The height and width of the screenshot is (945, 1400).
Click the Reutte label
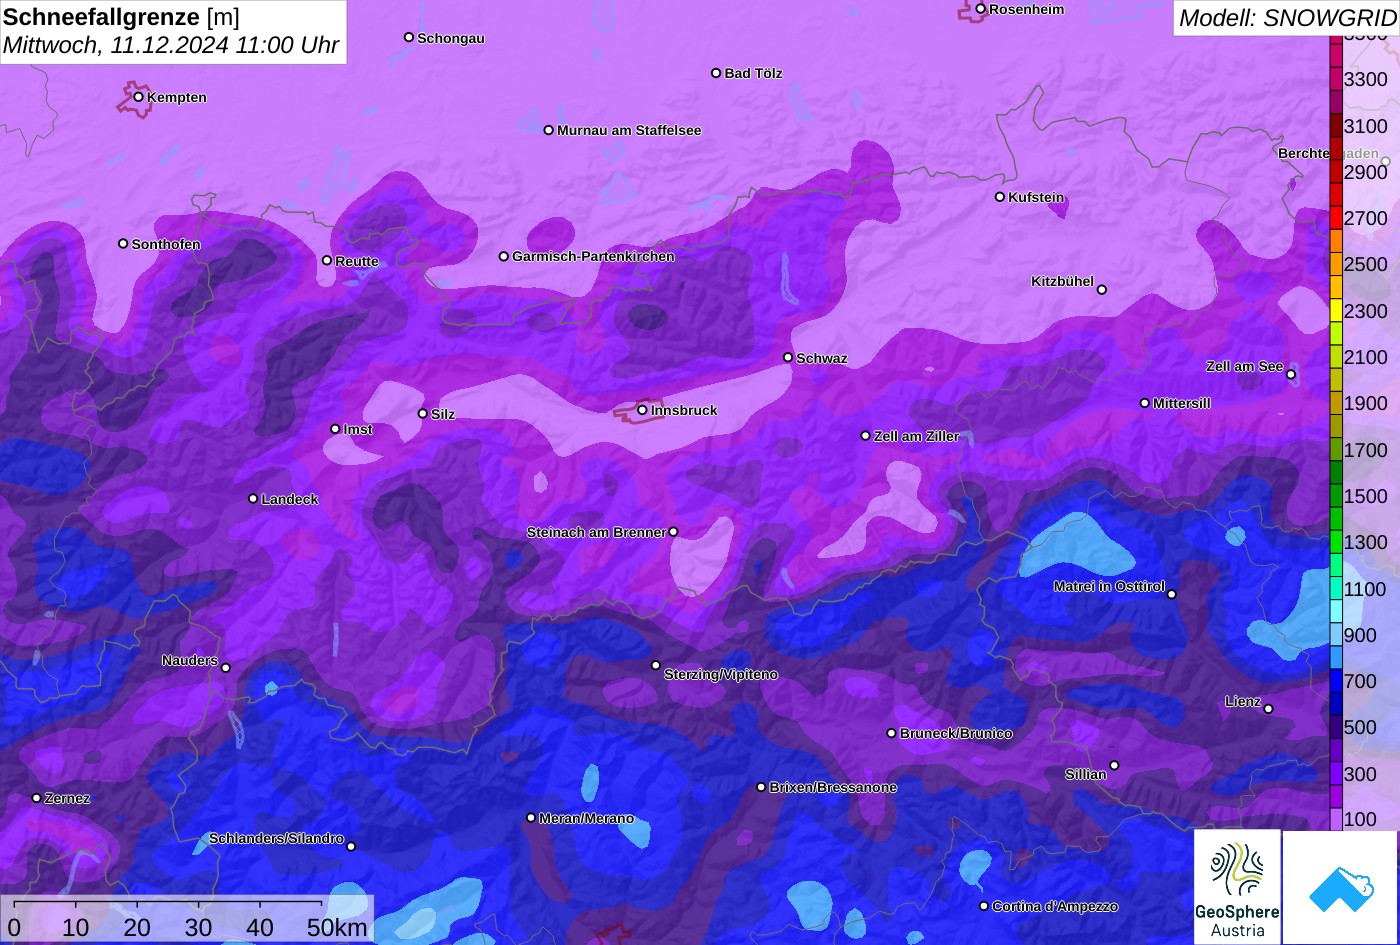coord(357,261)
